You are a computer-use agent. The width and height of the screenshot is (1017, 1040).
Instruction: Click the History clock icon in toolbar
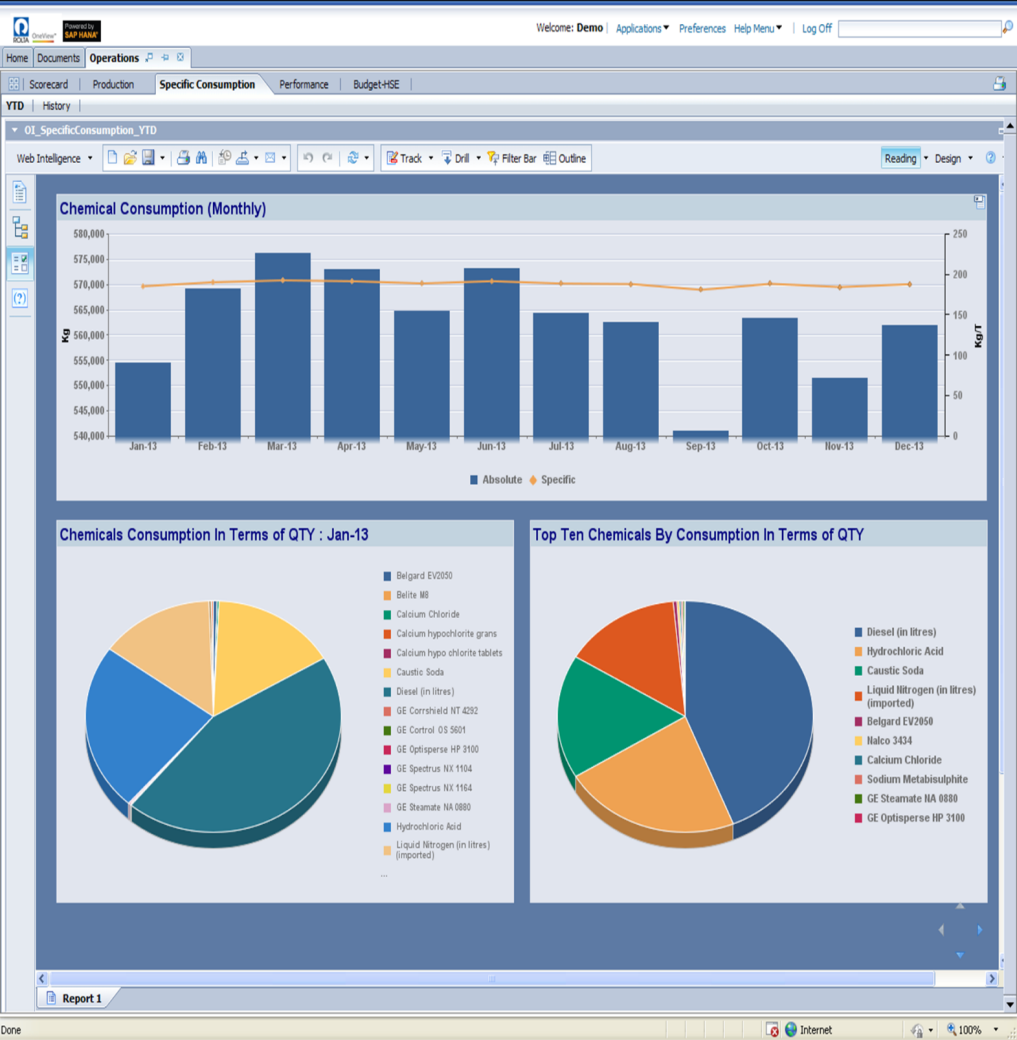pos(225,158)
